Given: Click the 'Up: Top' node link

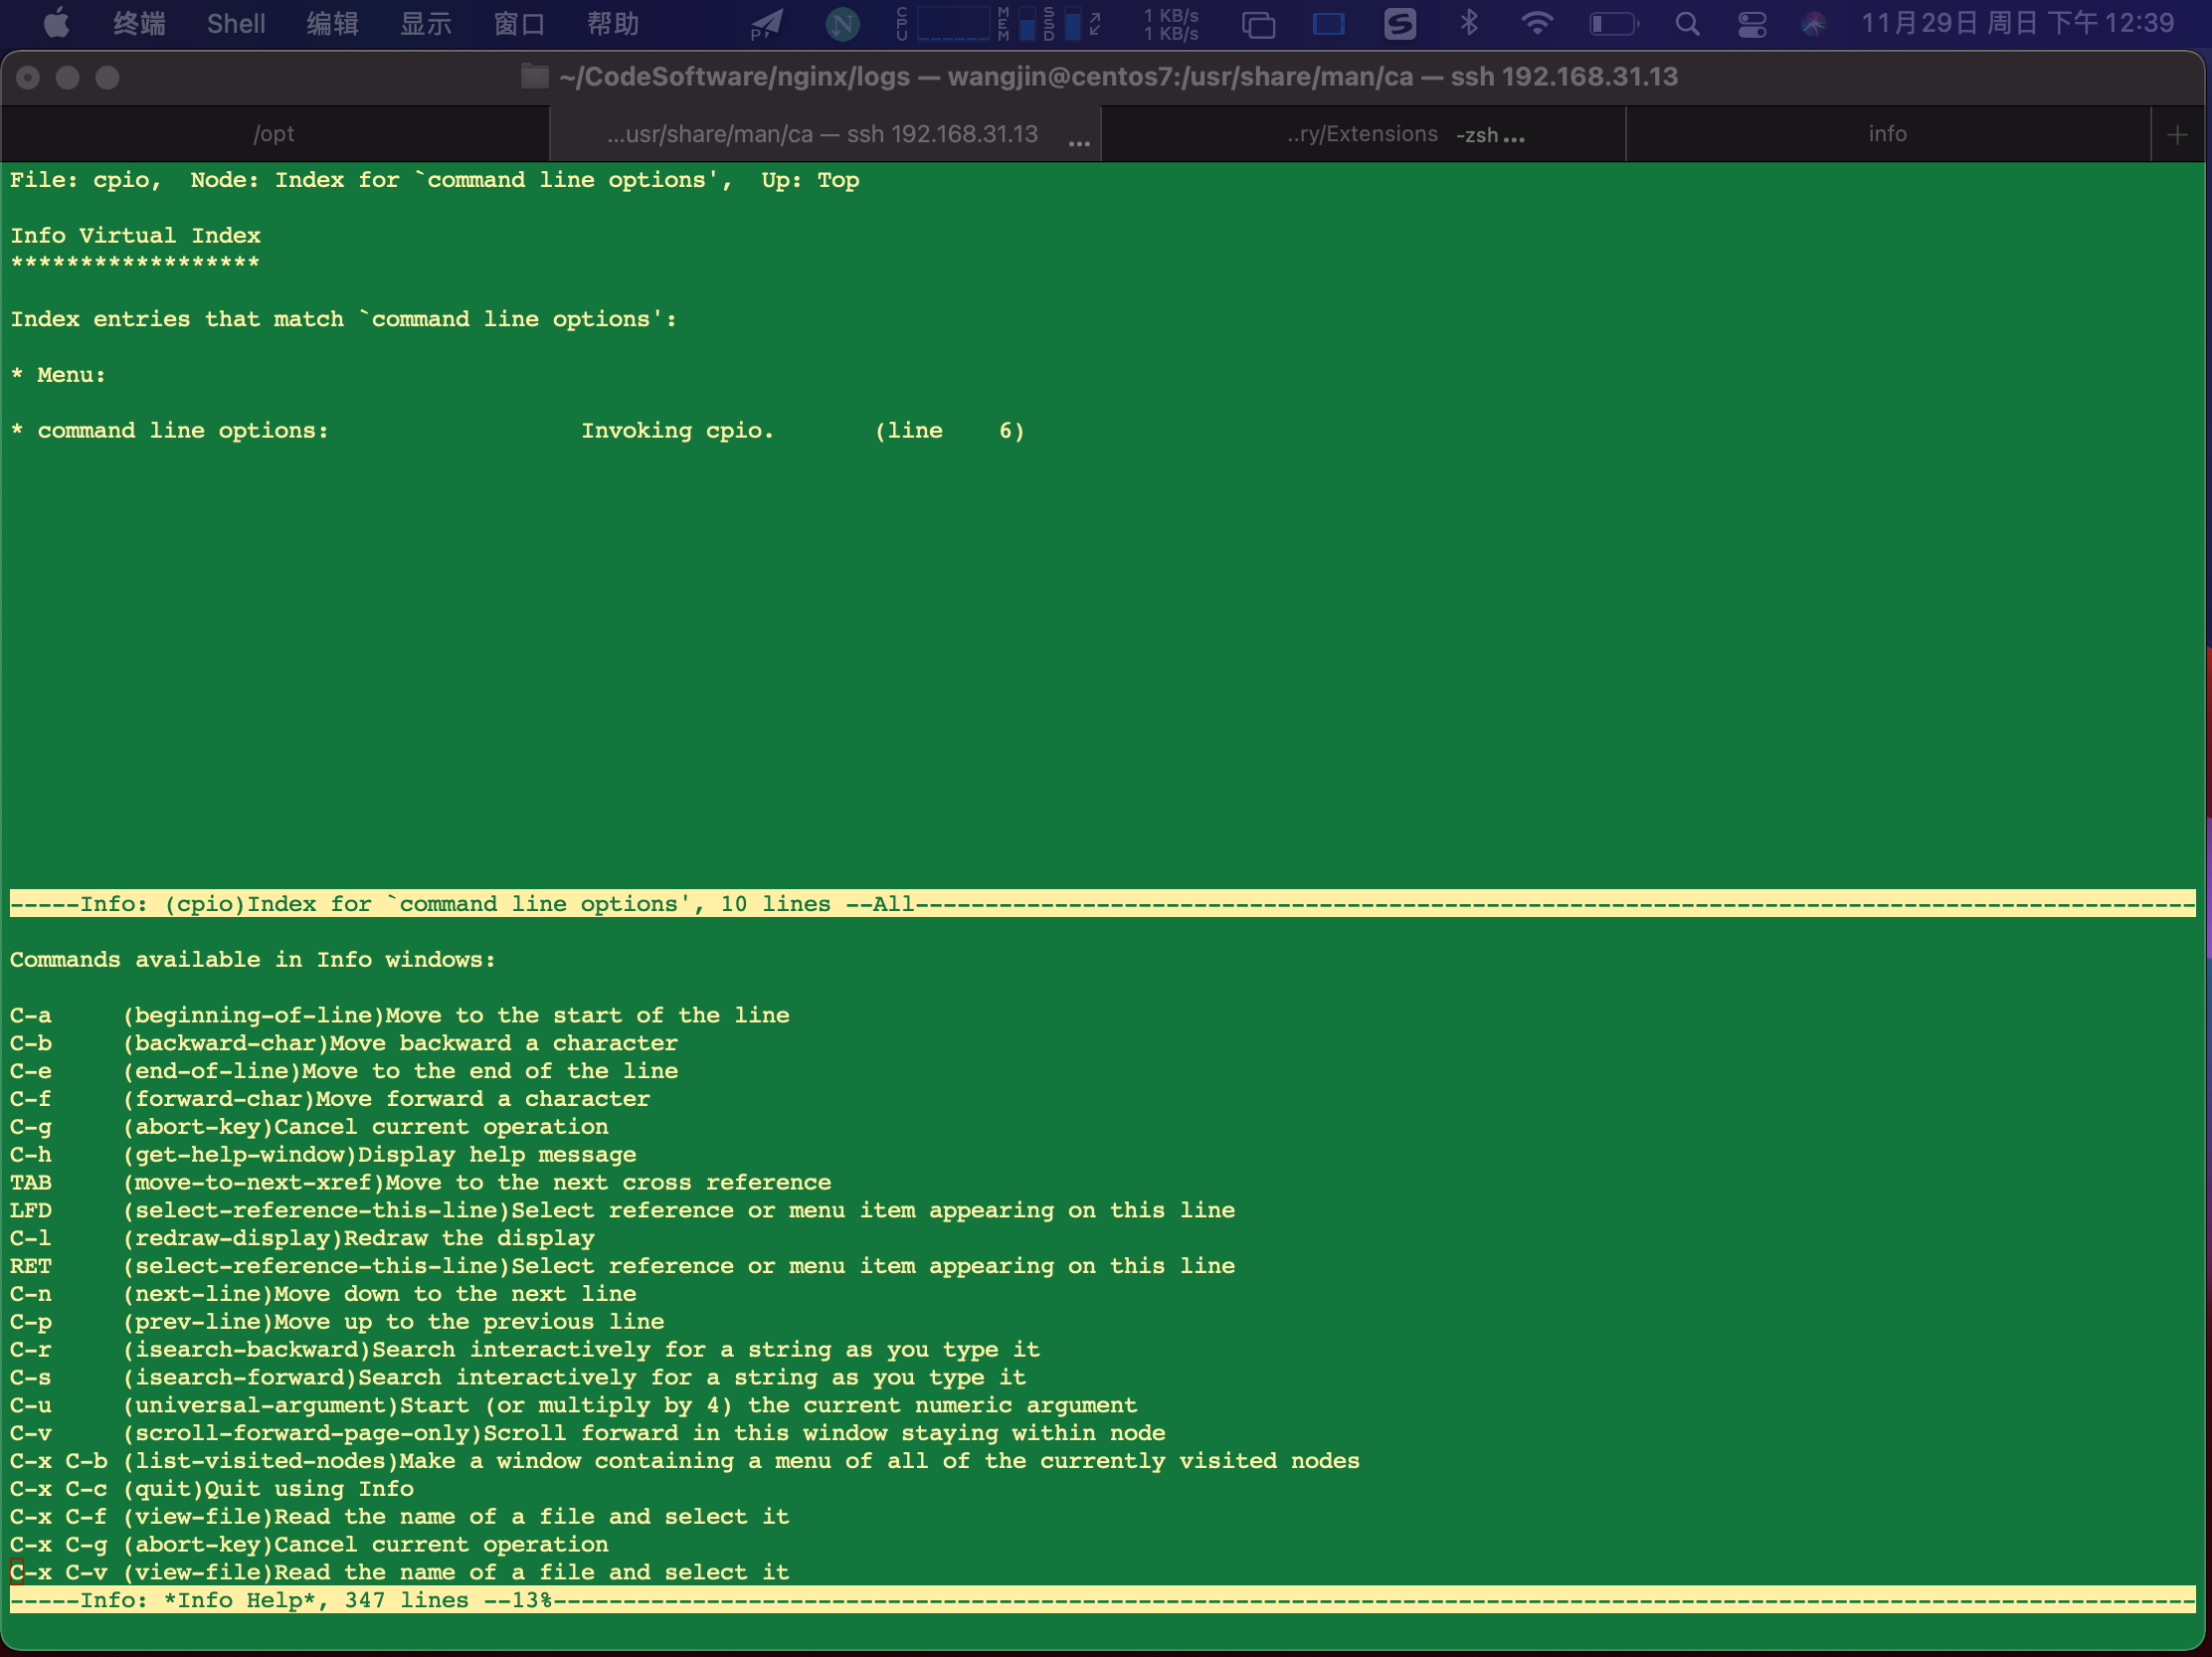Looking at the screenshot, I should coord(810,180).
